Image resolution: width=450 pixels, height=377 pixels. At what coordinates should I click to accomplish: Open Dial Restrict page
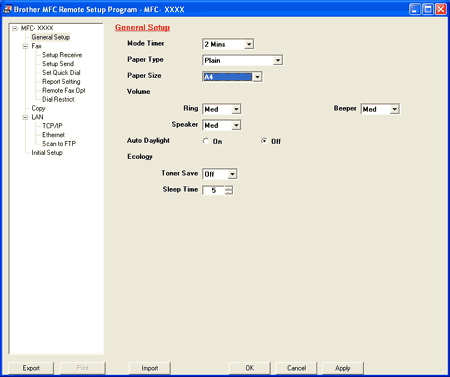pos(58,99)
